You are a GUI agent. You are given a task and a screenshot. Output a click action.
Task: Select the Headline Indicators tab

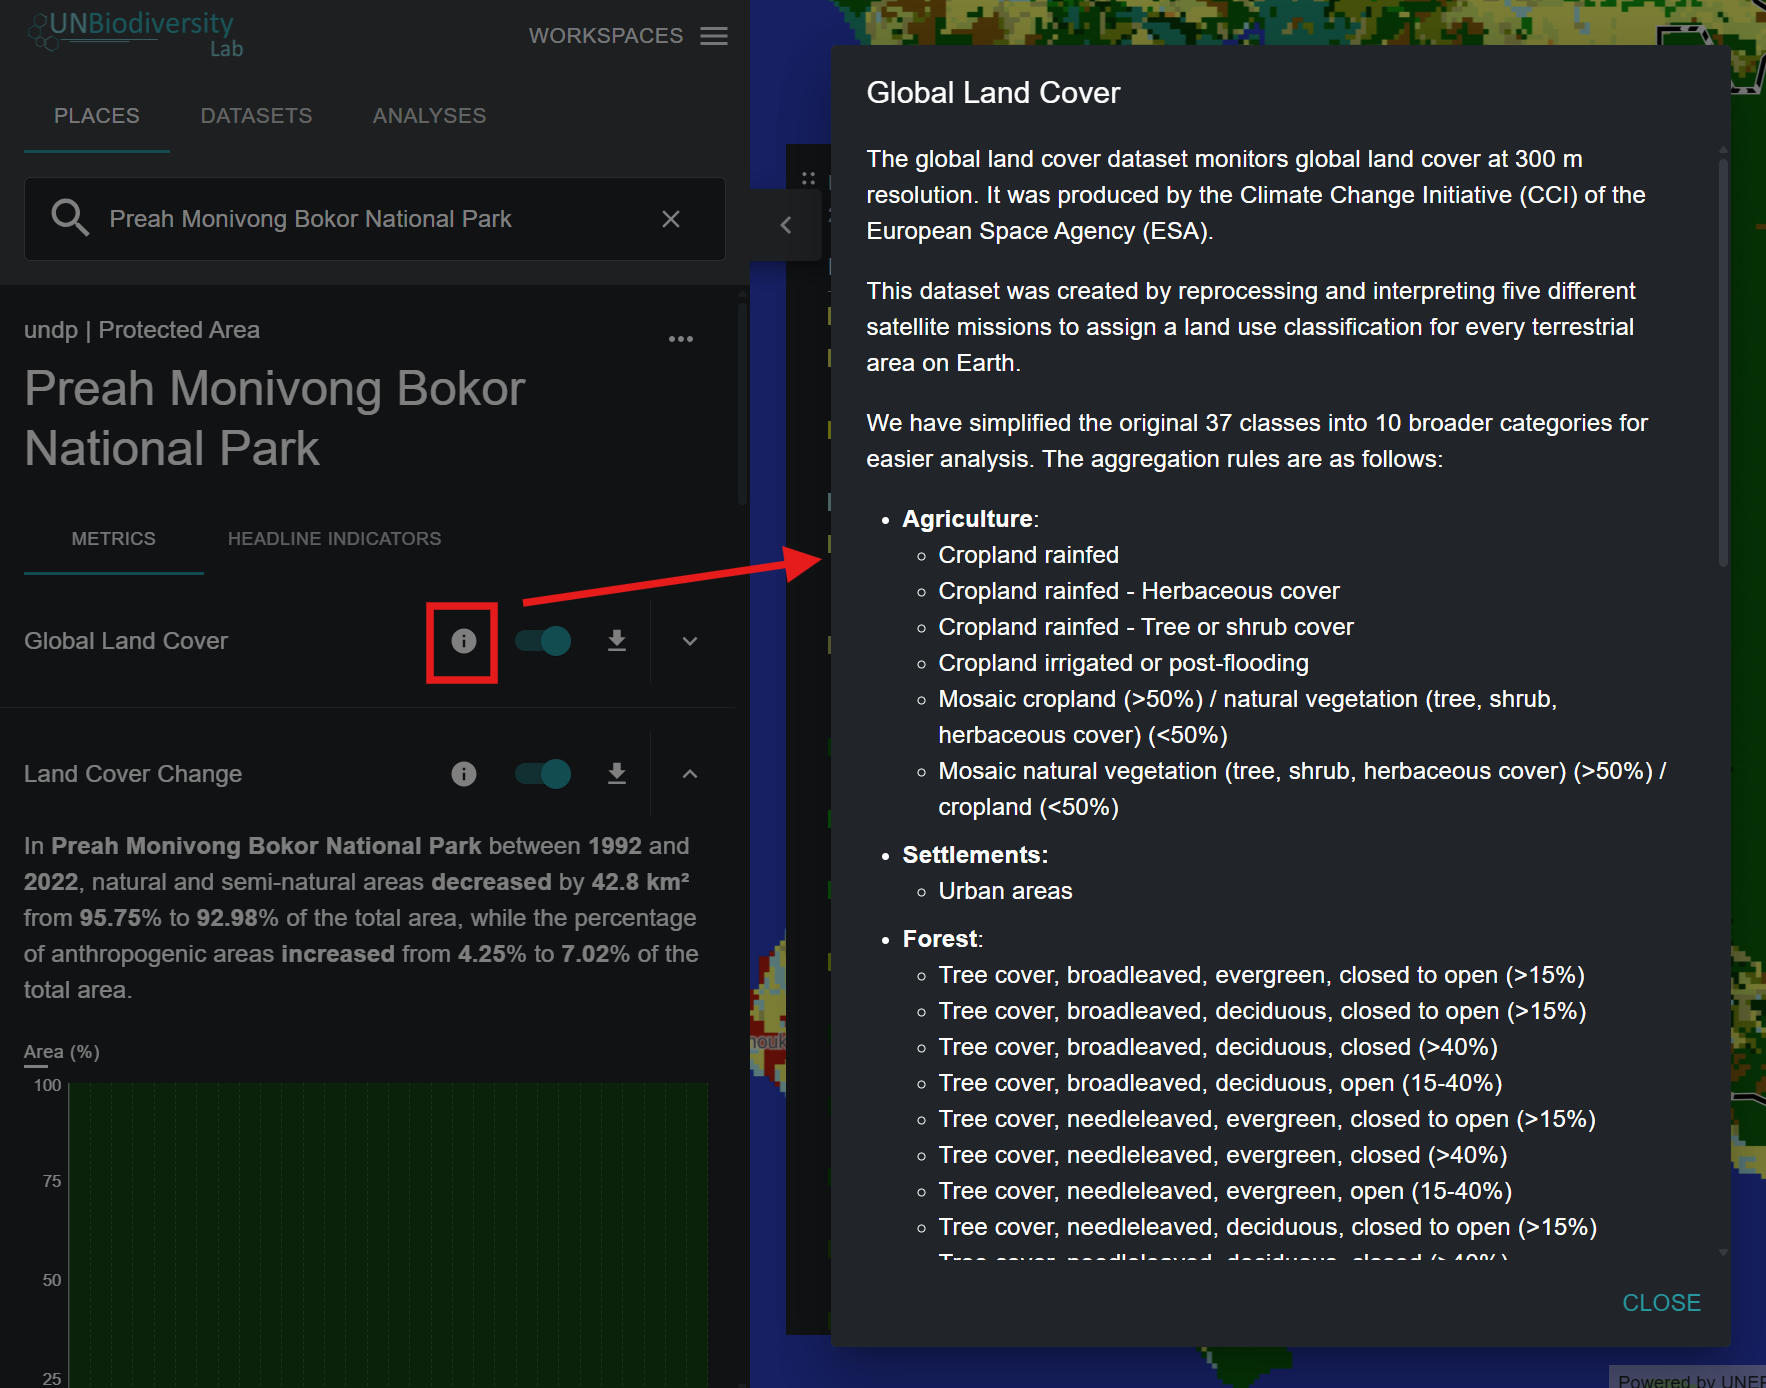[334, 539]
